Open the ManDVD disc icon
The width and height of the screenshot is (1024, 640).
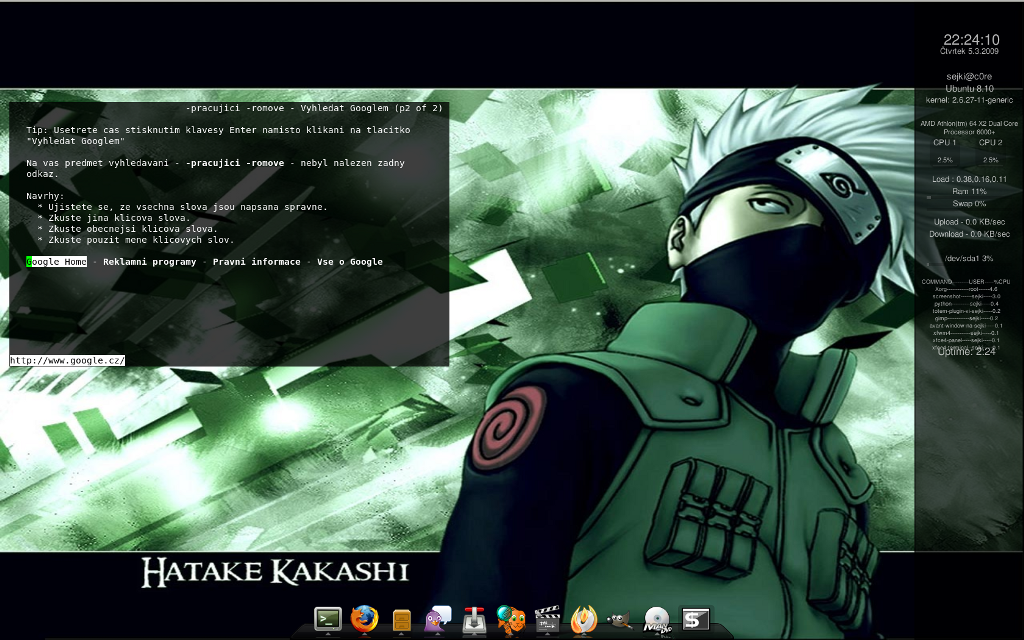tap(656, 620)
